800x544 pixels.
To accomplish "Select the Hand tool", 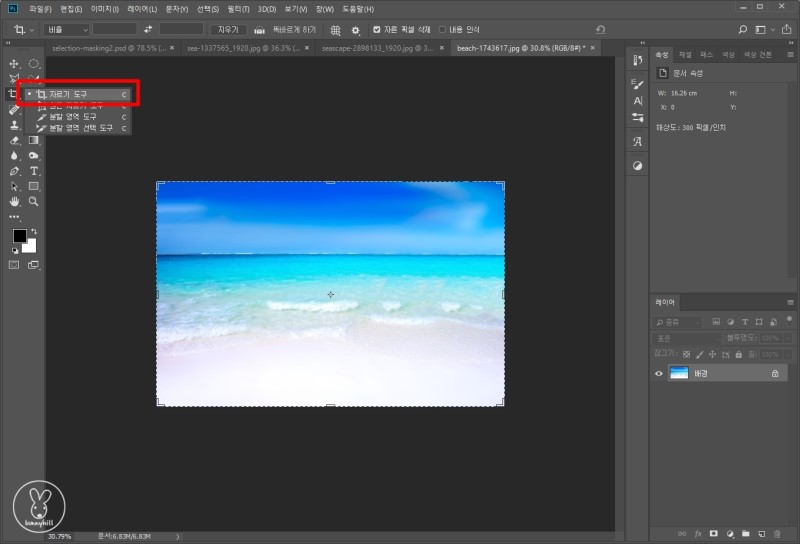I will point(14,201).
